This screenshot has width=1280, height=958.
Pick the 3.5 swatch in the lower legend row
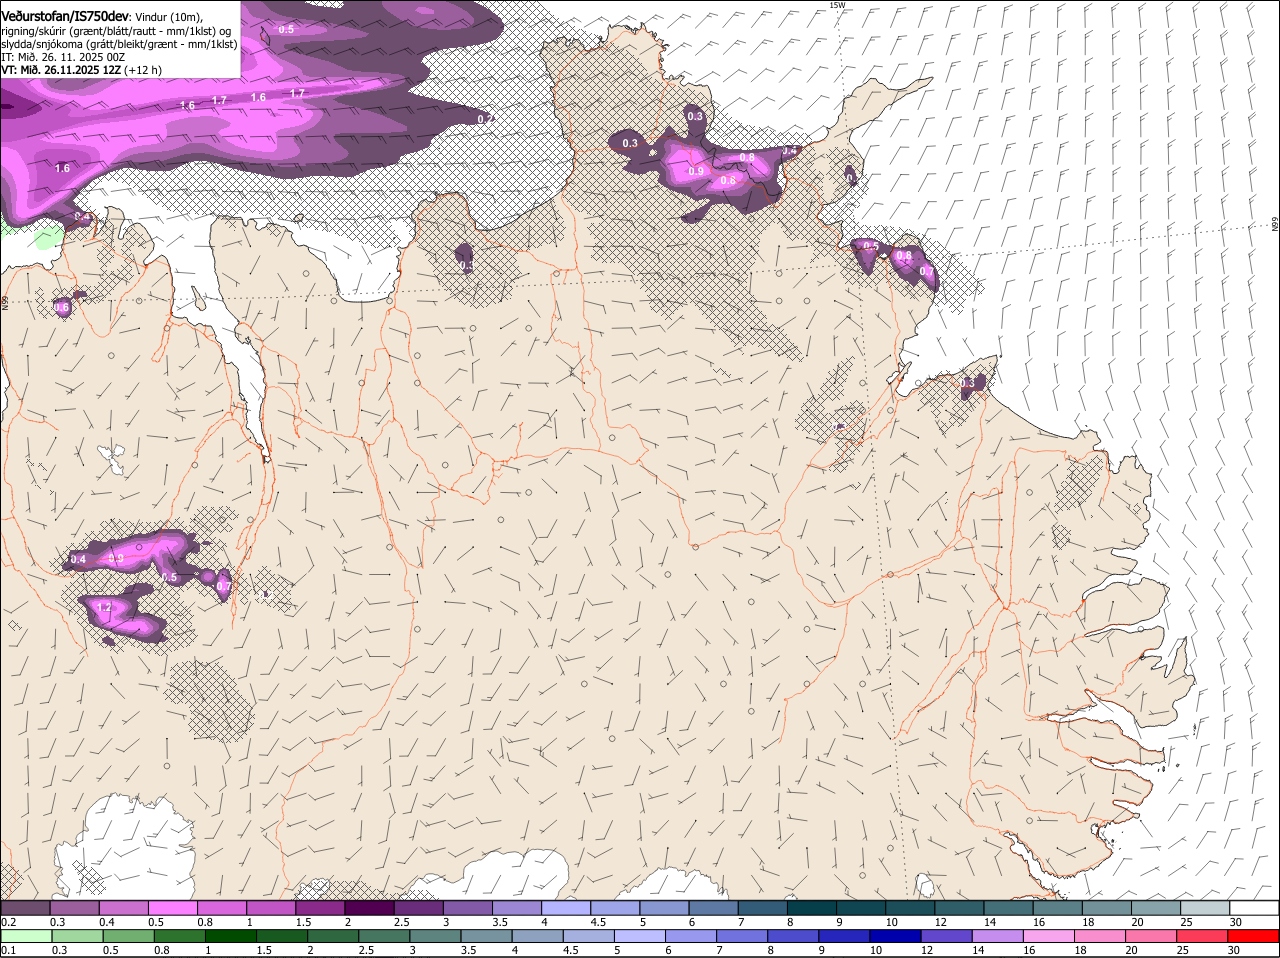point(486,936)
